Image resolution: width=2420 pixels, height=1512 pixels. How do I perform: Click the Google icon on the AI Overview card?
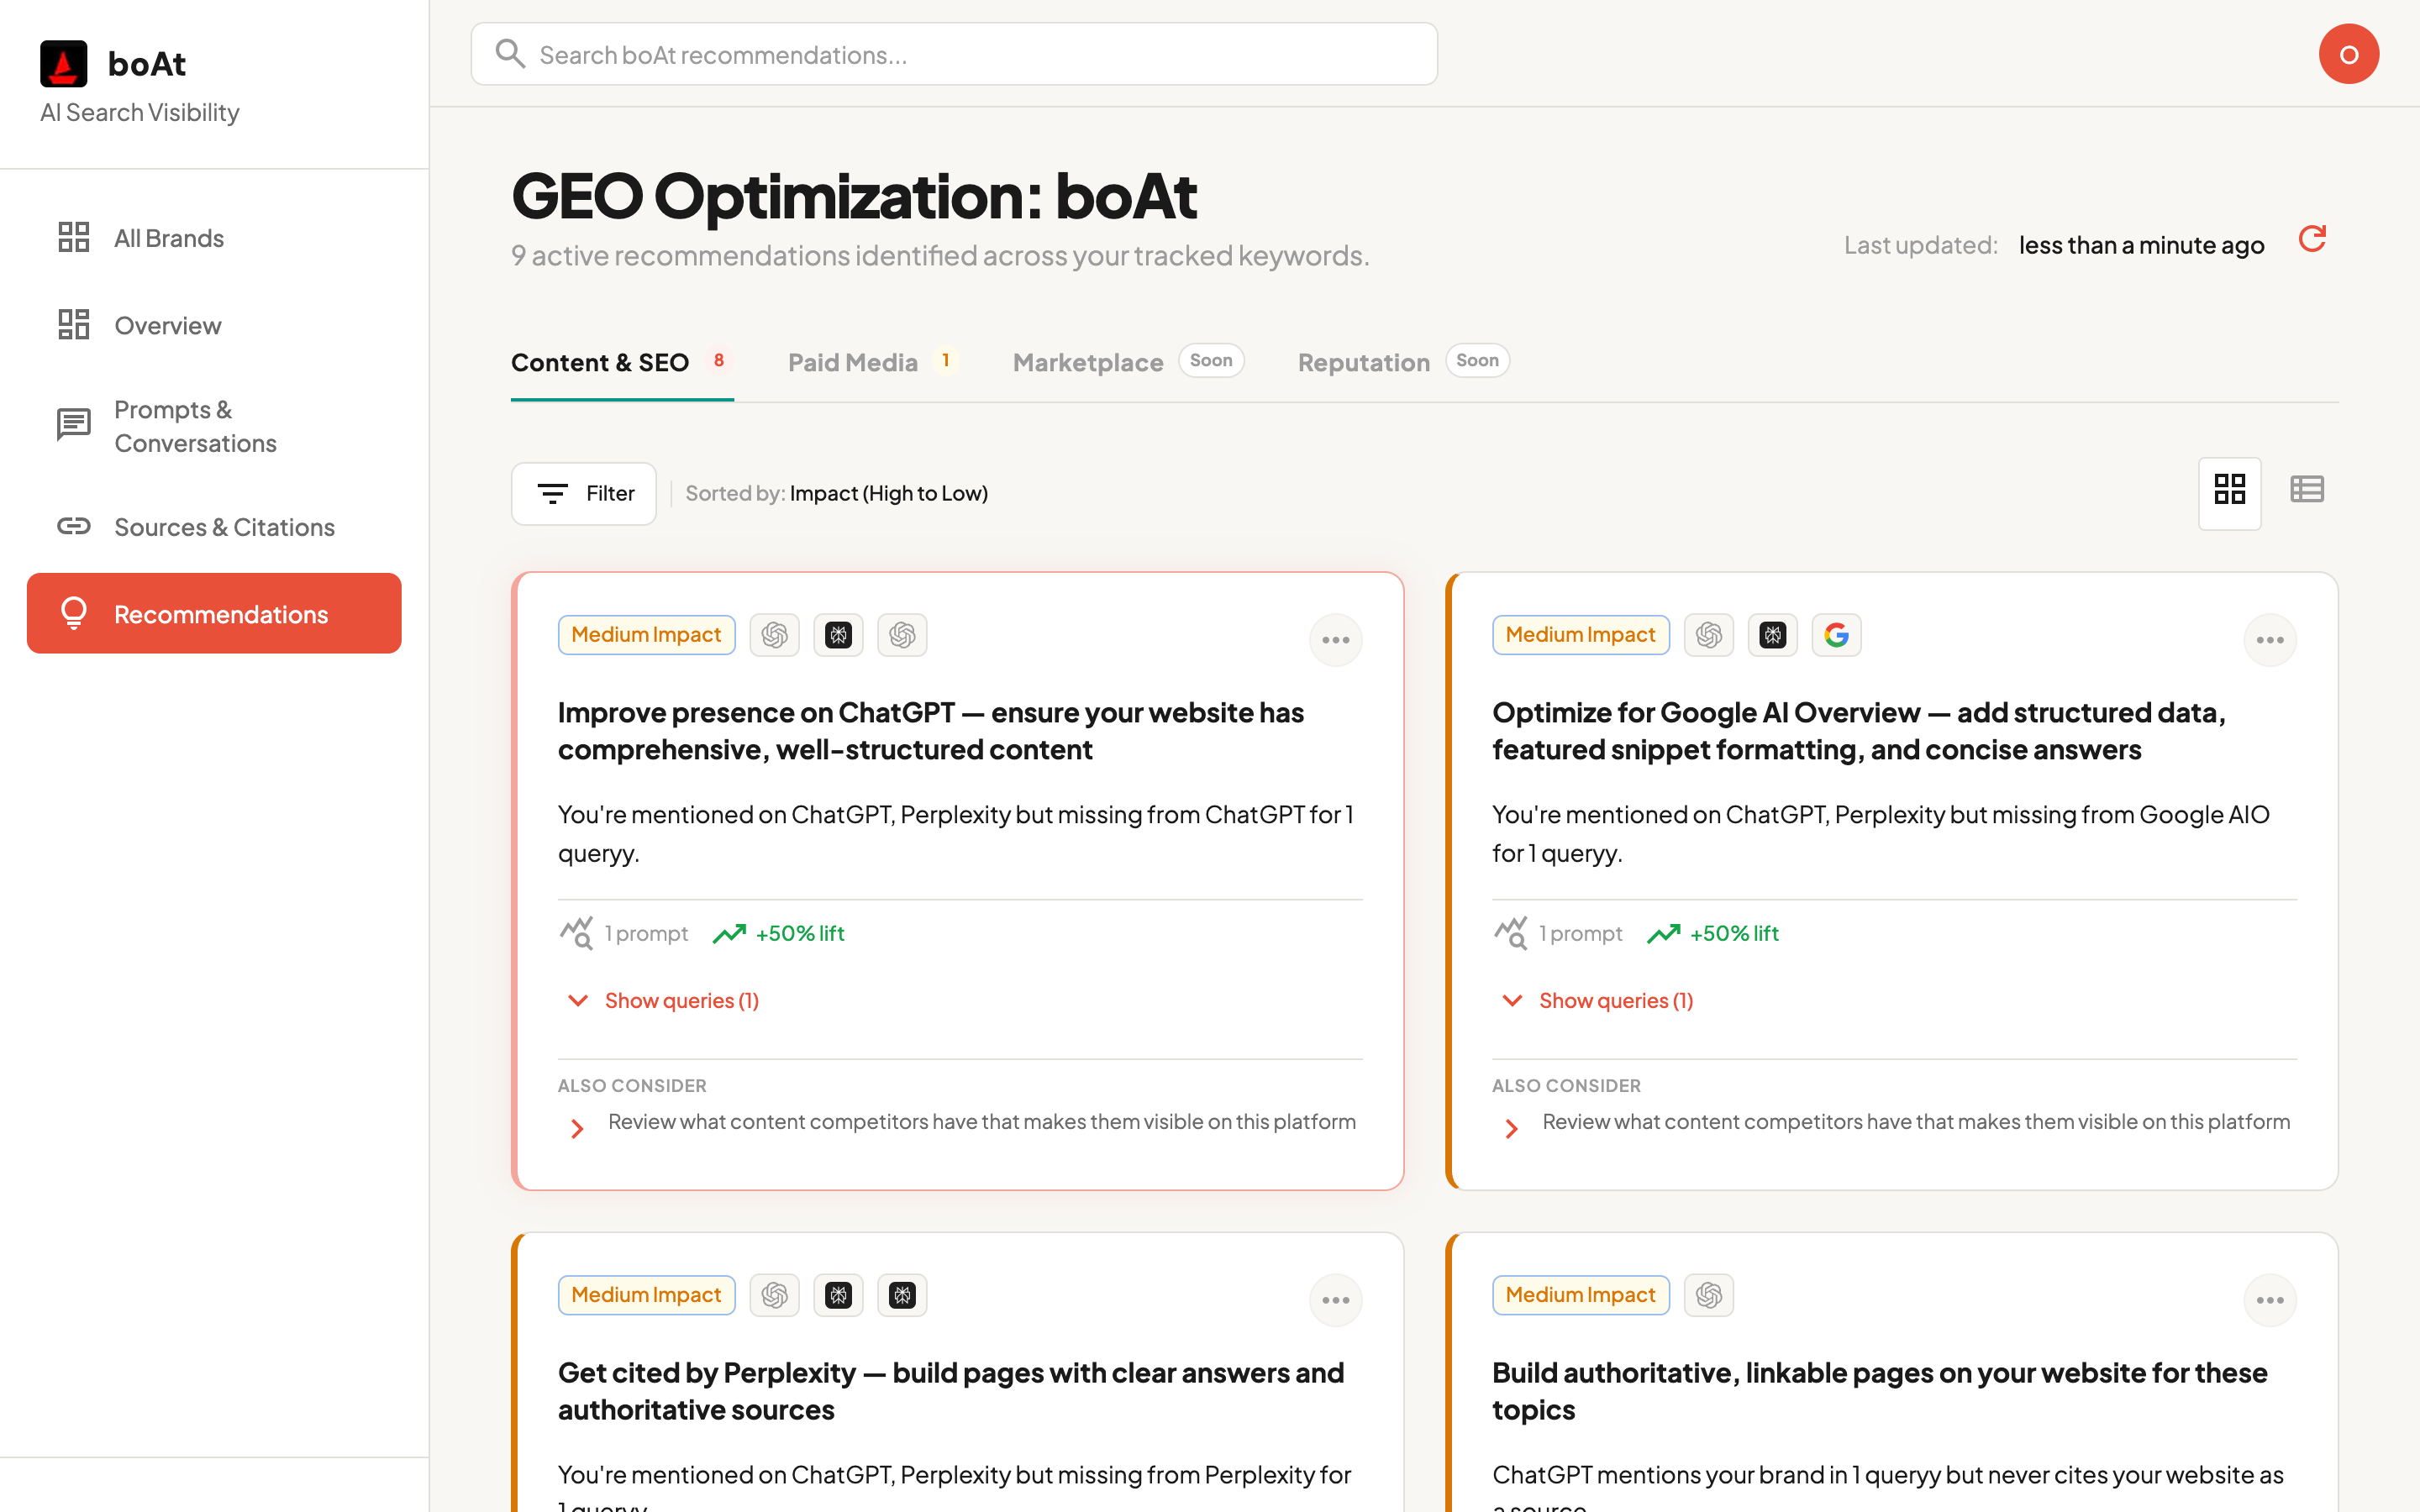point(1836,635)
